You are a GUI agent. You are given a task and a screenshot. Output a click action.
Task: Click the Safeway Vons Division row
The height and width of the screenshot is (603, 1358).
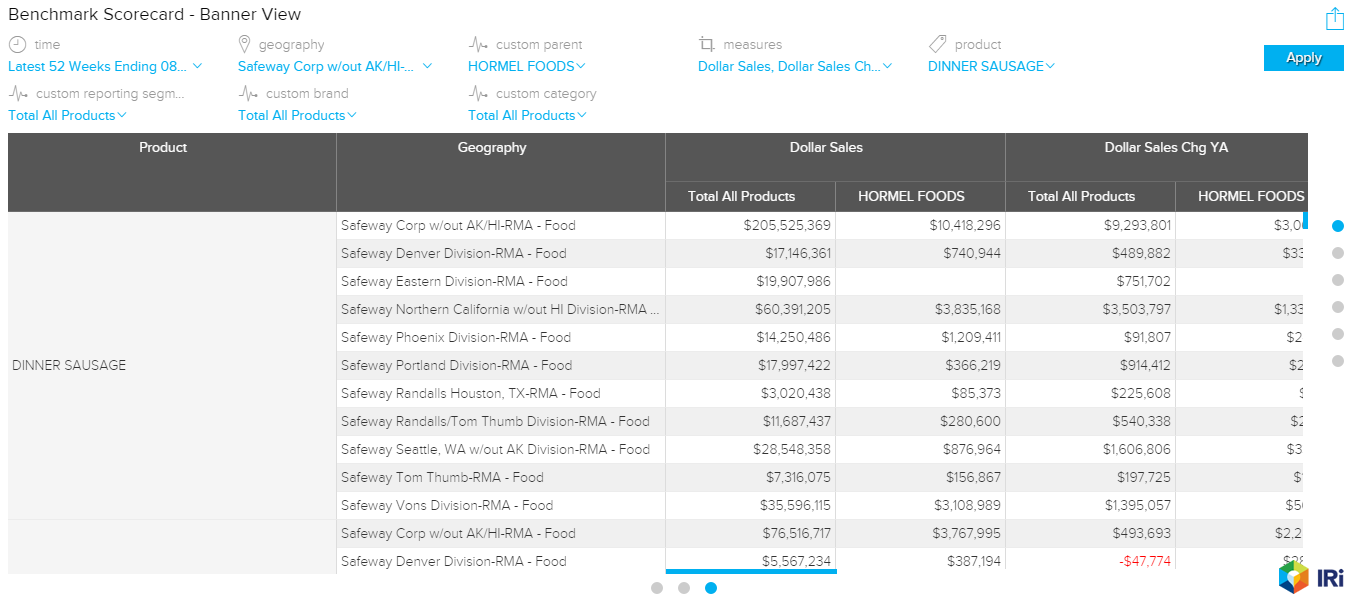point(447,506)
